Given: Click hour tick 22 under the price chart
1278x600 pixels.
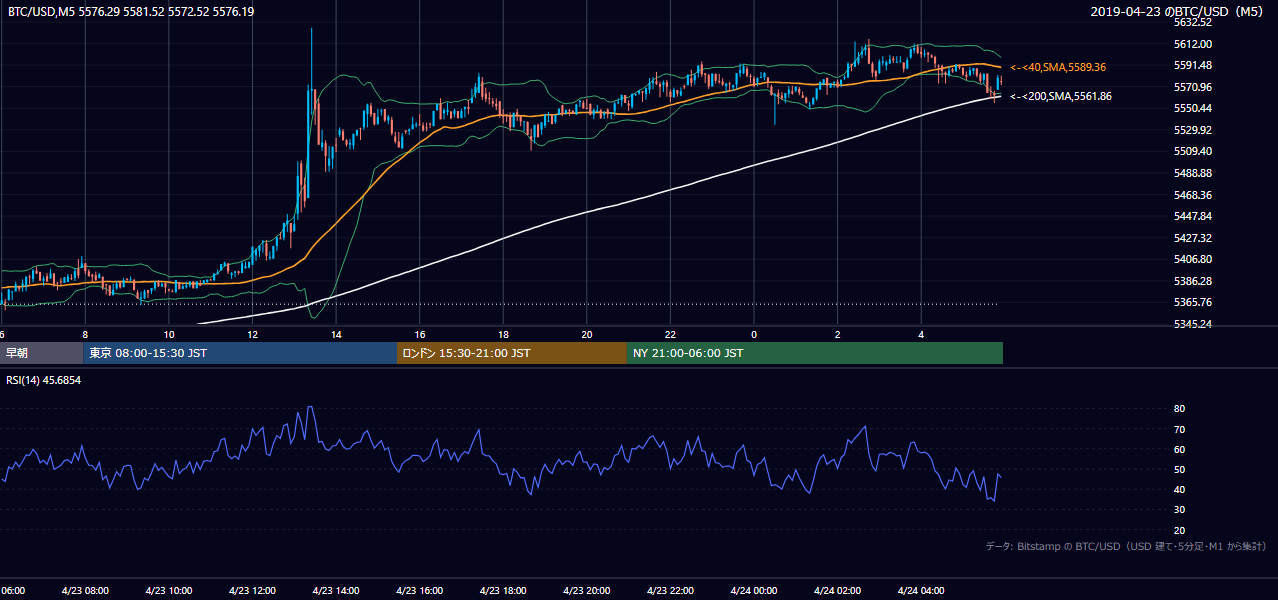Looking at the screenshot, I should click(x=670, y=334).
